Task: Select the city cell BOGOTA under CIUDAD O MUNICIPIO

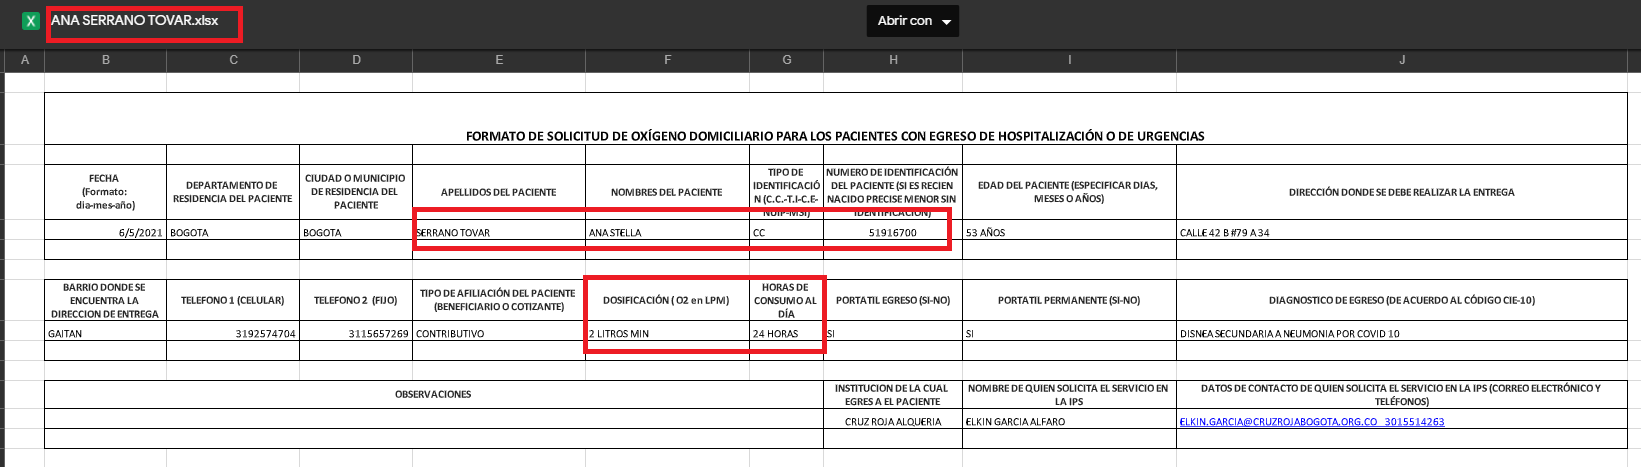Action: click(356, 232)
